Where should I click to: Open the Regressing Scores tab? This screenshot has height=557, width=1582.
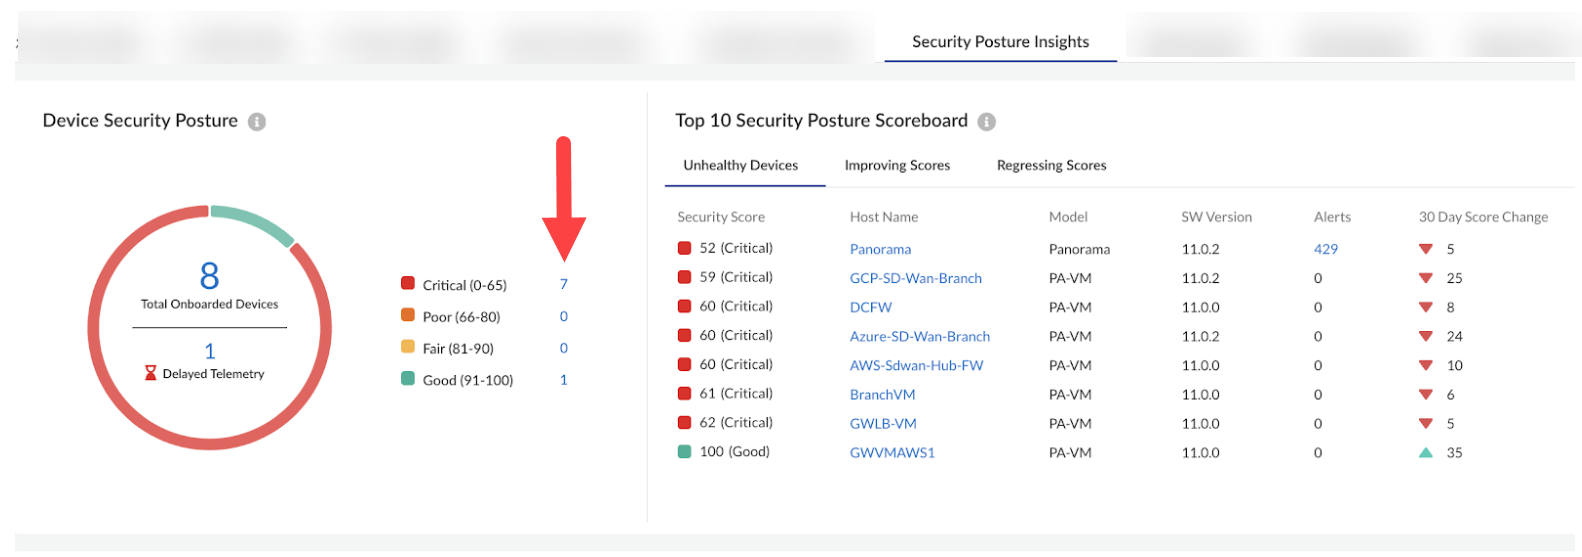click(1051, 166)
